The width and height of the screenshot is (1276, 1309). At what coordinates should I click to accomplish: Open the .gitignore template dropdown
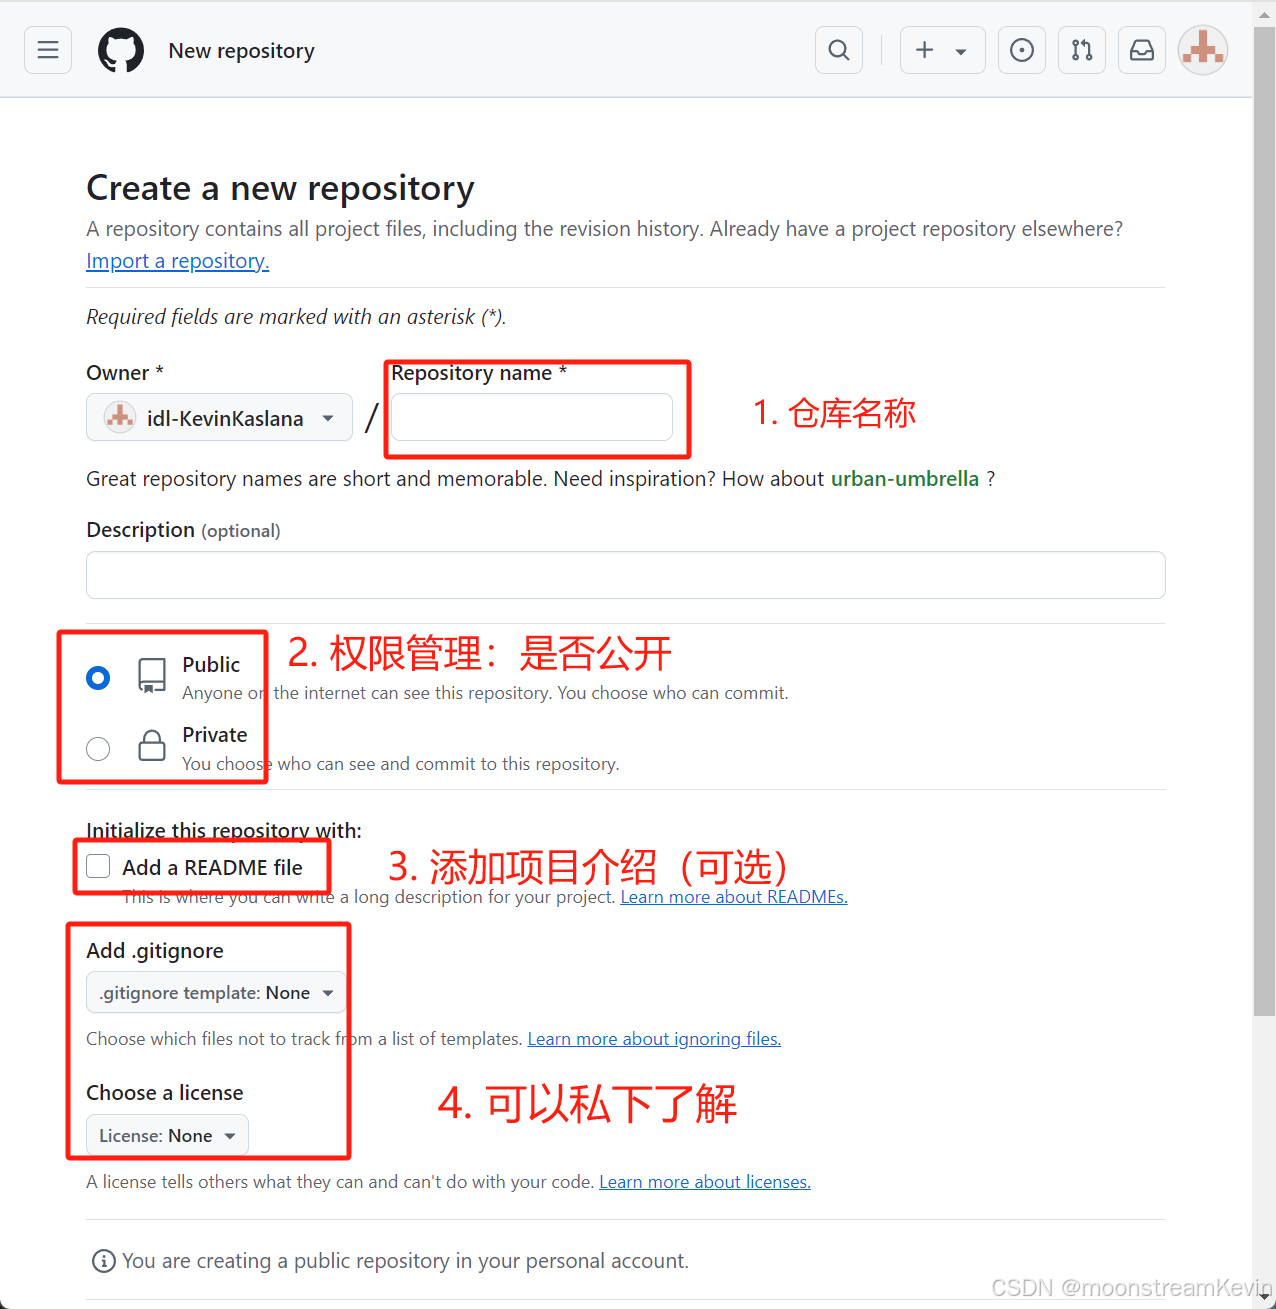(215, 992)
